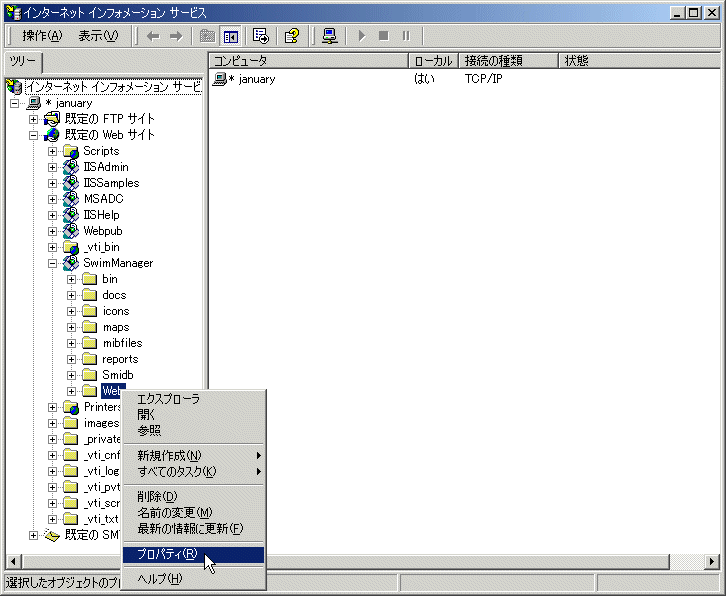The width and height of the screenshot is (726, 596).
Task: Click the horizontal scrollbar right arrow
Action: [711, 562]
